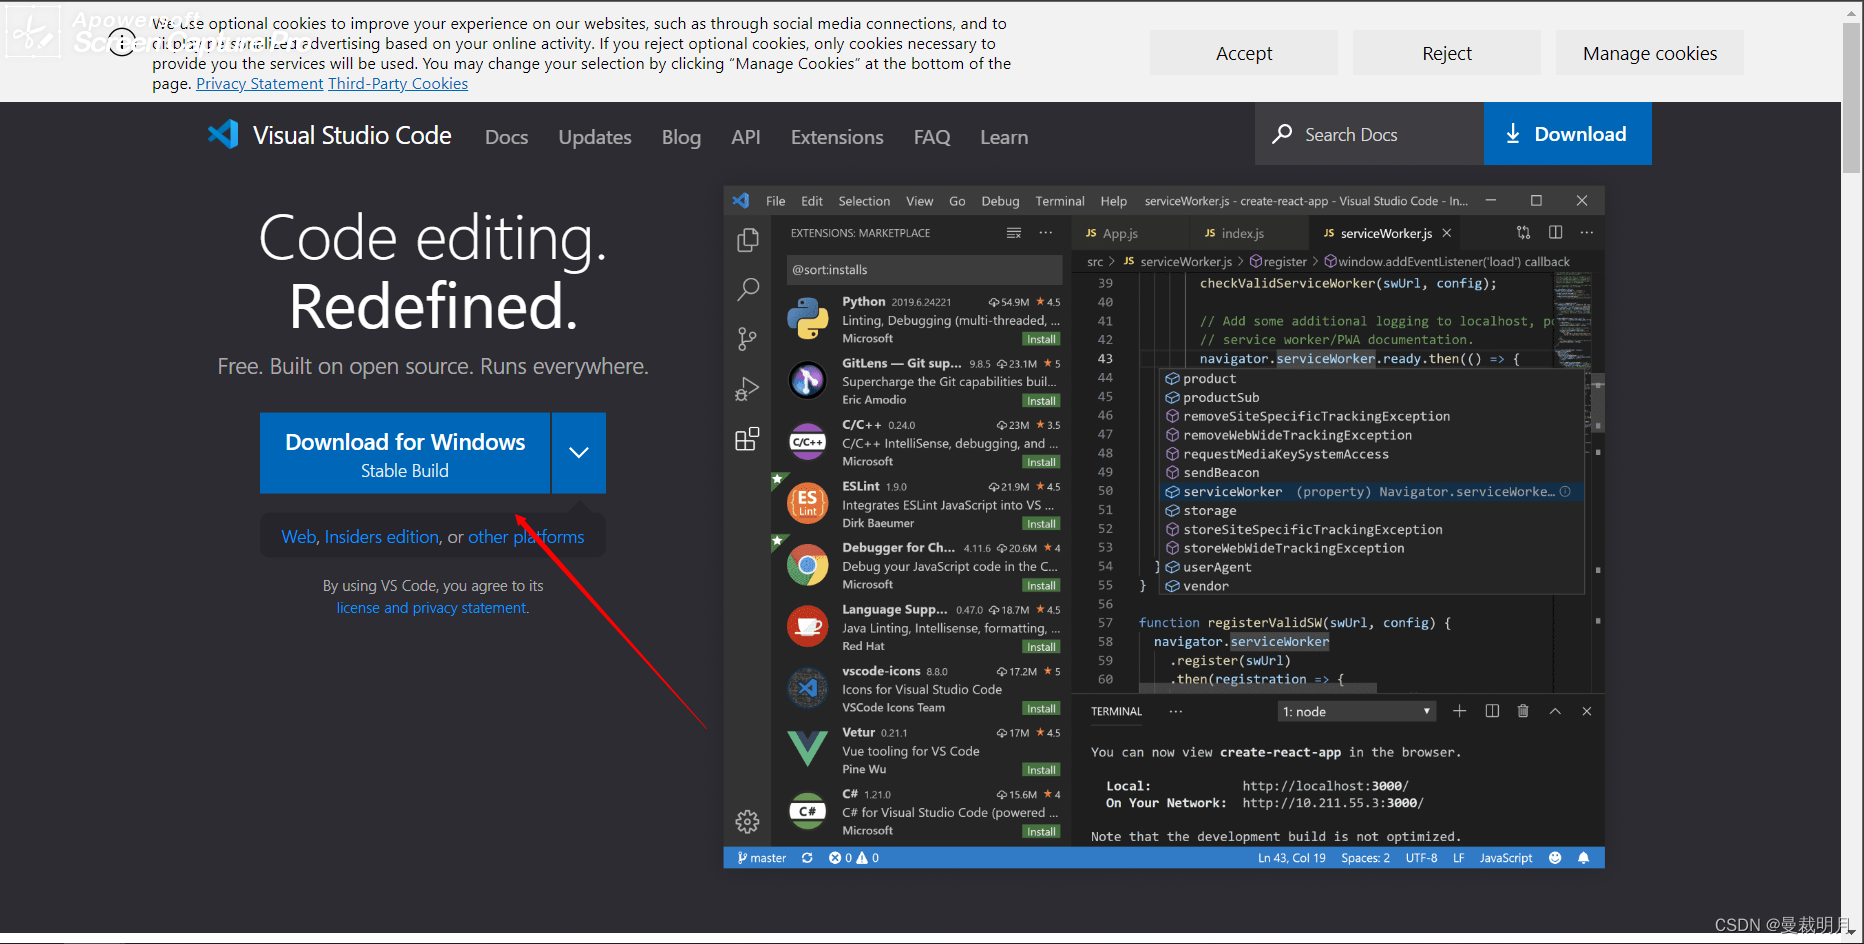Click JavaScript language mode in status bar
Image resolution: width=1864 pixels, height=944 pixels.
pos(1505,858)
